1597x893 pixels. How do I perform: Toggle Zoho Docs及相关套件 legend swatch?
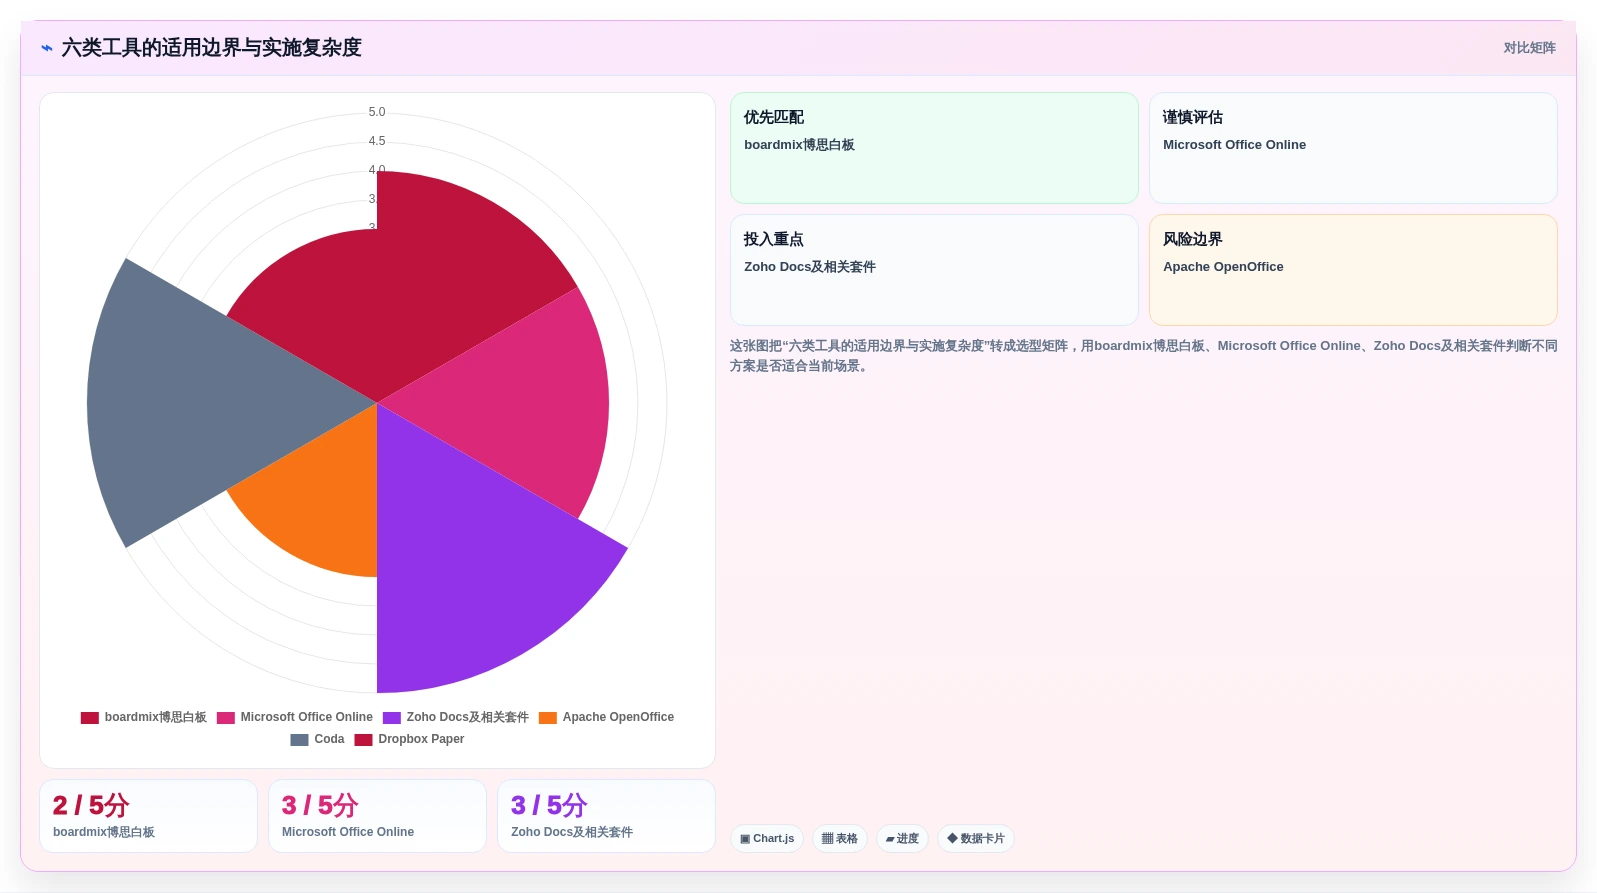392,718
